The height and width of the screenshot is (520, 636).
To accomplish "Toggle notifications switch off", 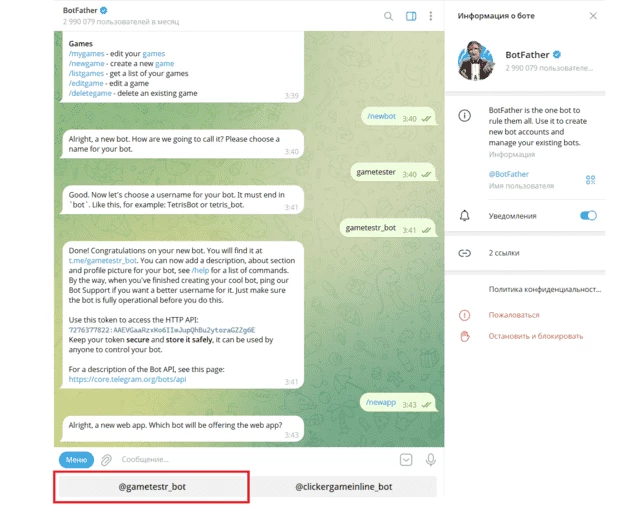I will [x=588, y=215].
